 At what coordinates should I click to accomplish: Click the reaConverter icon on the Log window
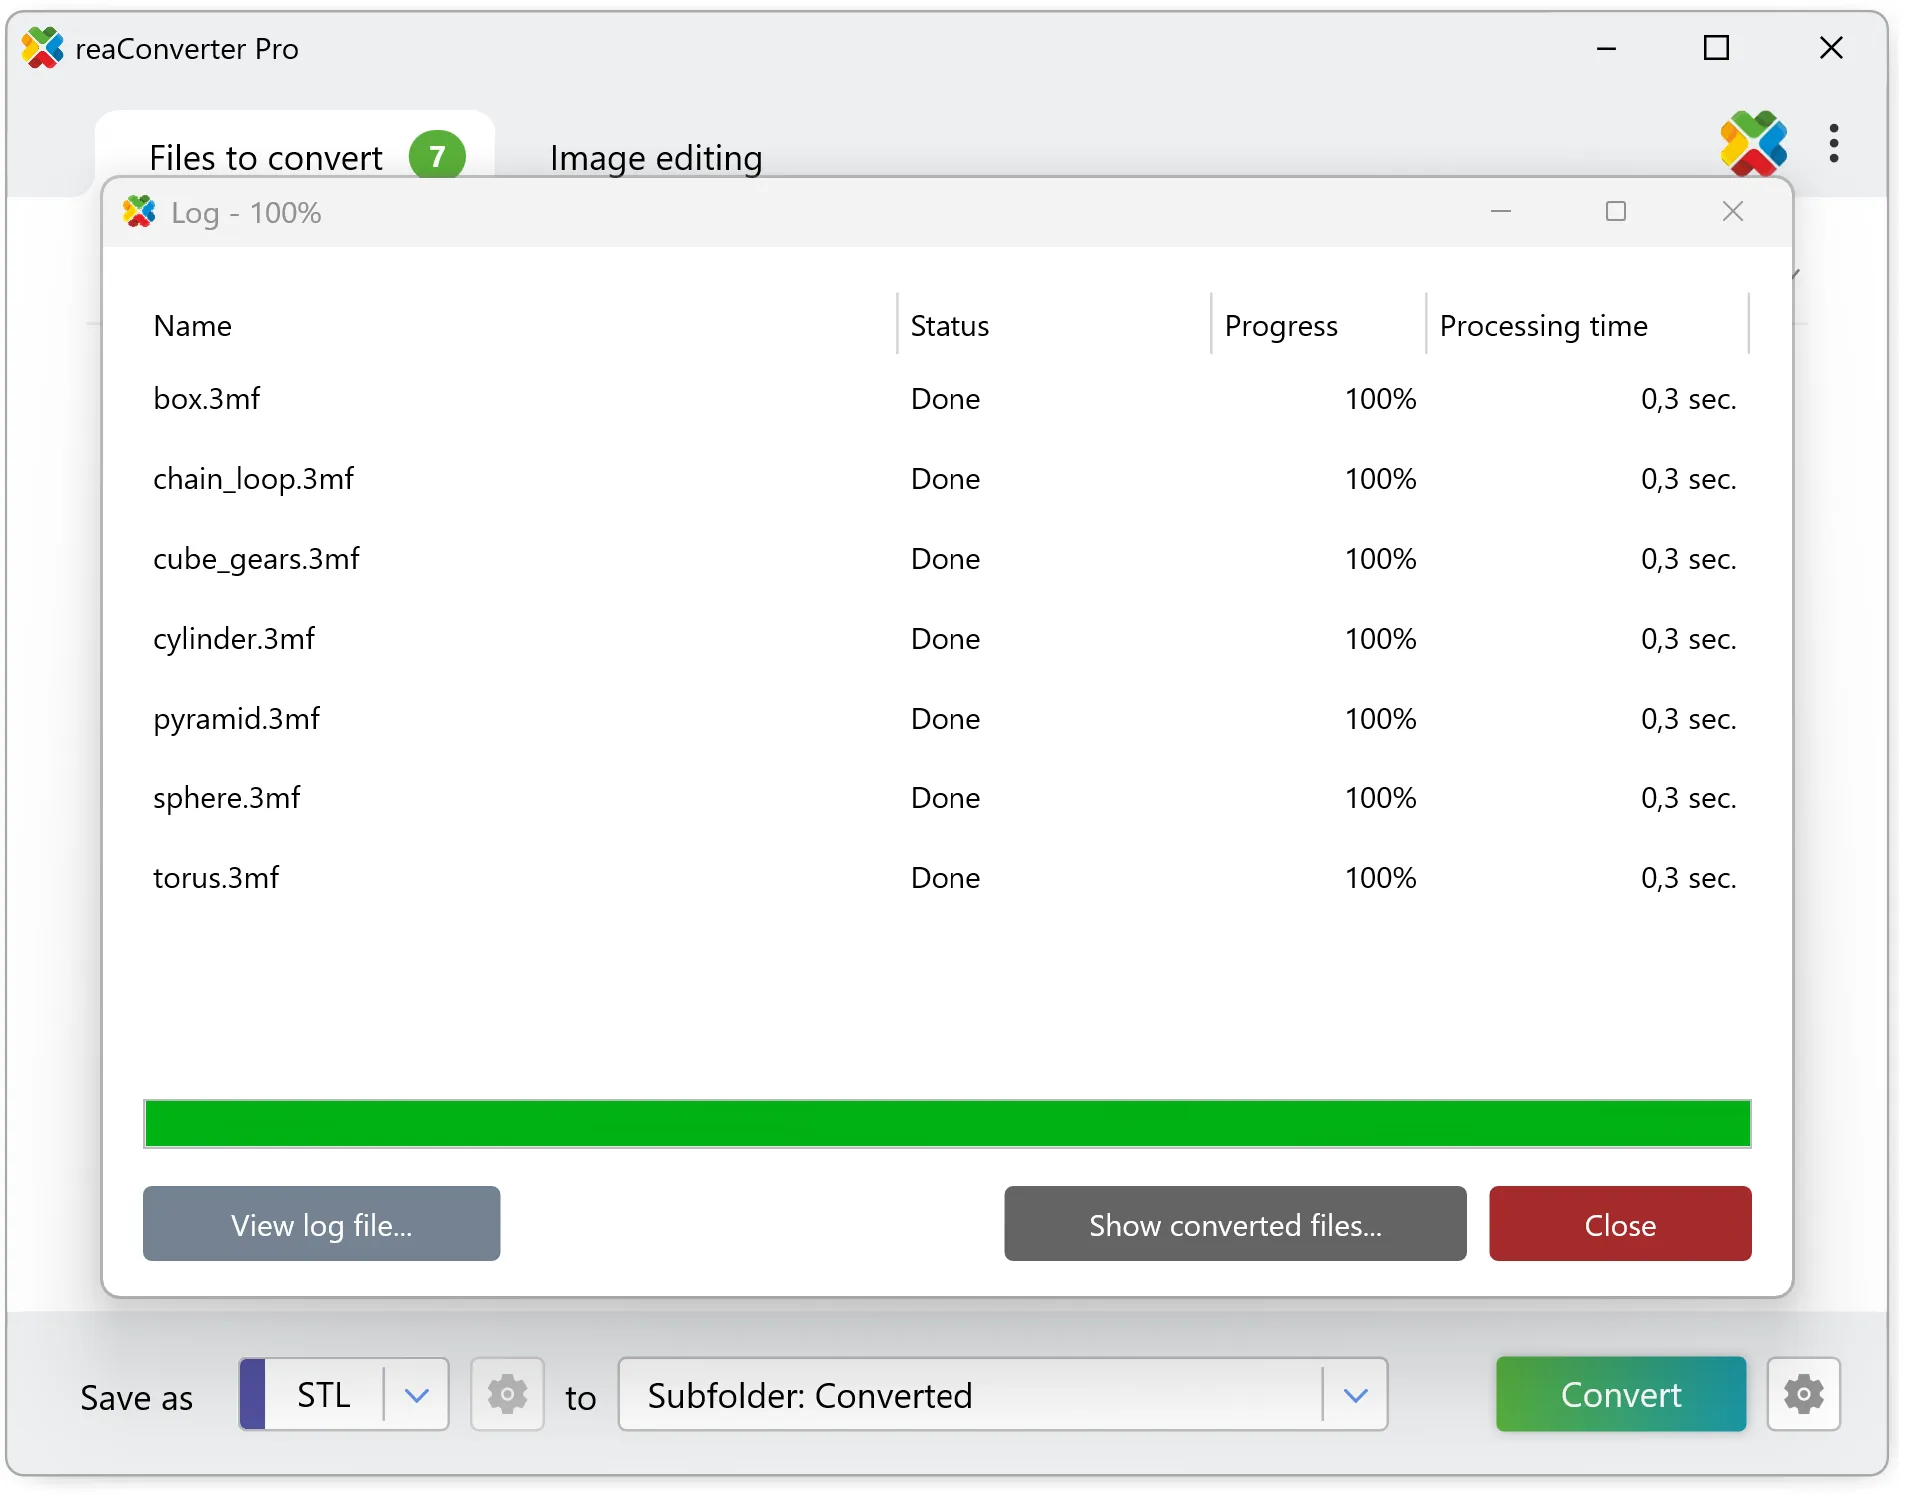pyautogui.click(x=139, y=211)
